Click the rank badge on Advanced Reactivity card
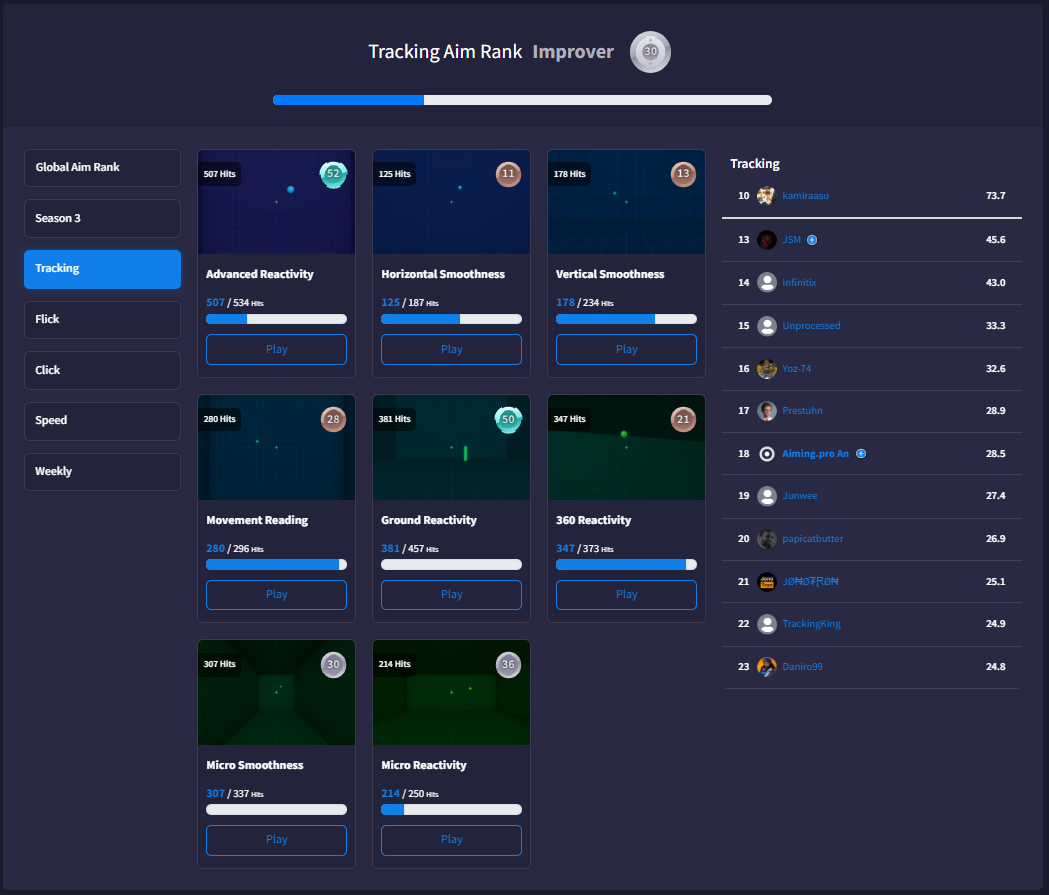 pyautogui.click(x=332, y=174)
